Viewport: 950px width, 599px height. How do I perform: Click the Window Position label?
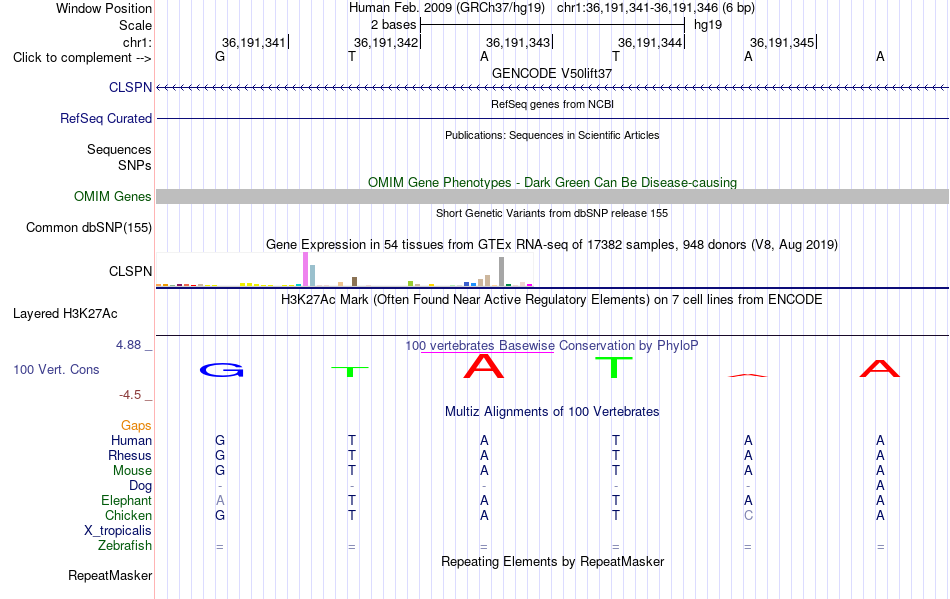coord(104,8)
